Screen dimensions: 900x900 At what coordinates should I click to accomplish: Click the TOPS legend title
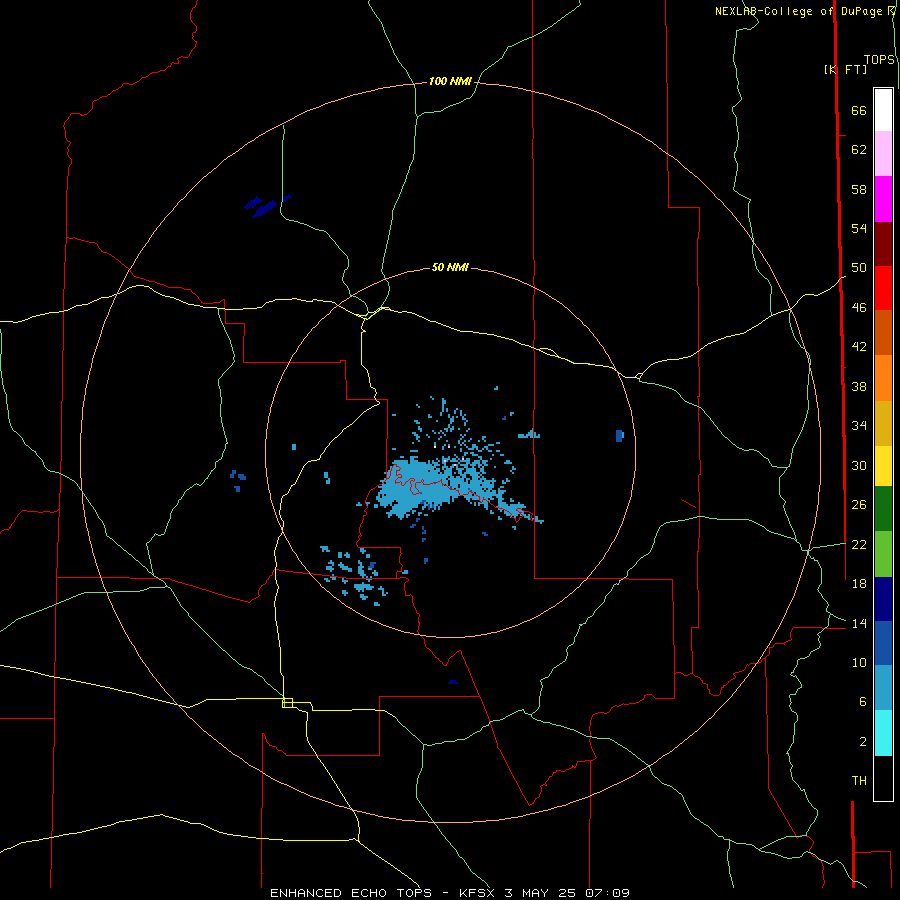coord(879,59)
